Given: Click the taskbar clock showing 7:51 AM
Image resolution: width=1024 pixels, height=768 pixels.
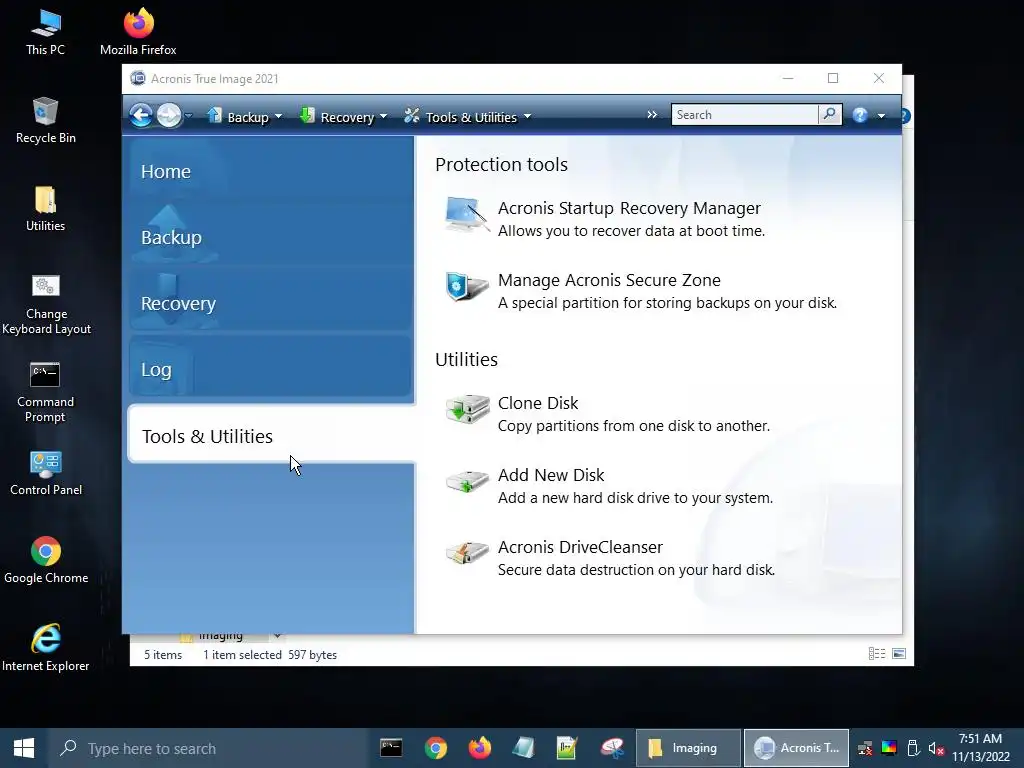Looking at the screenshot, I should [x=980, y=748].
